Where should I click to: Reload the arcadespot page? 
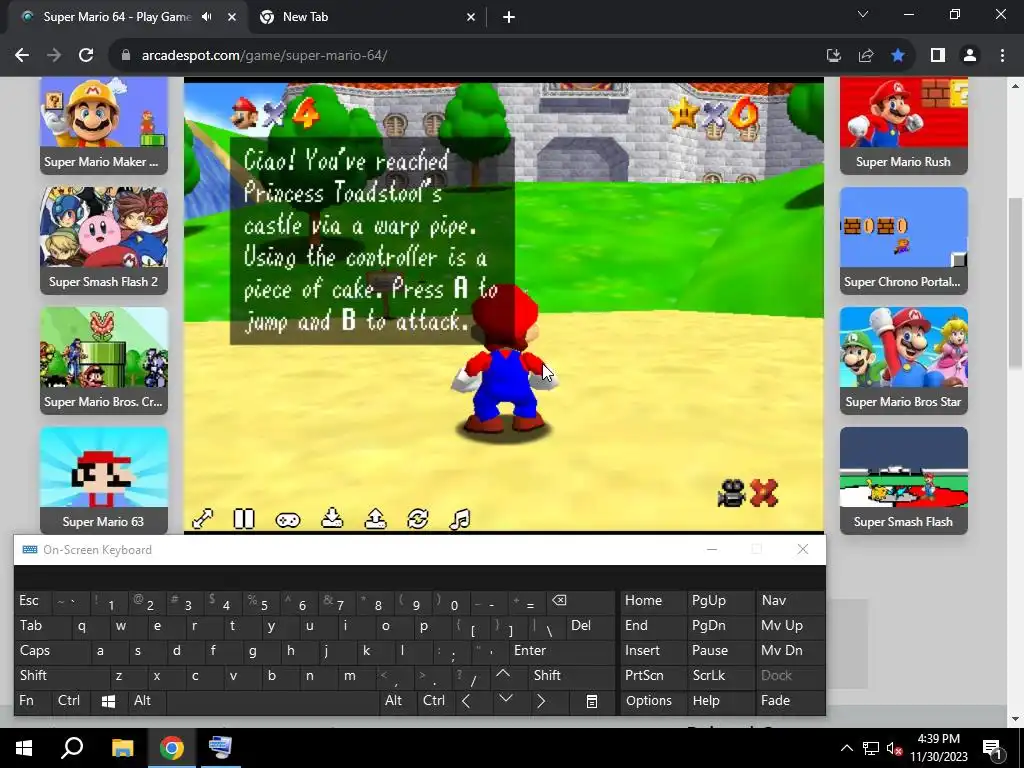86,56
